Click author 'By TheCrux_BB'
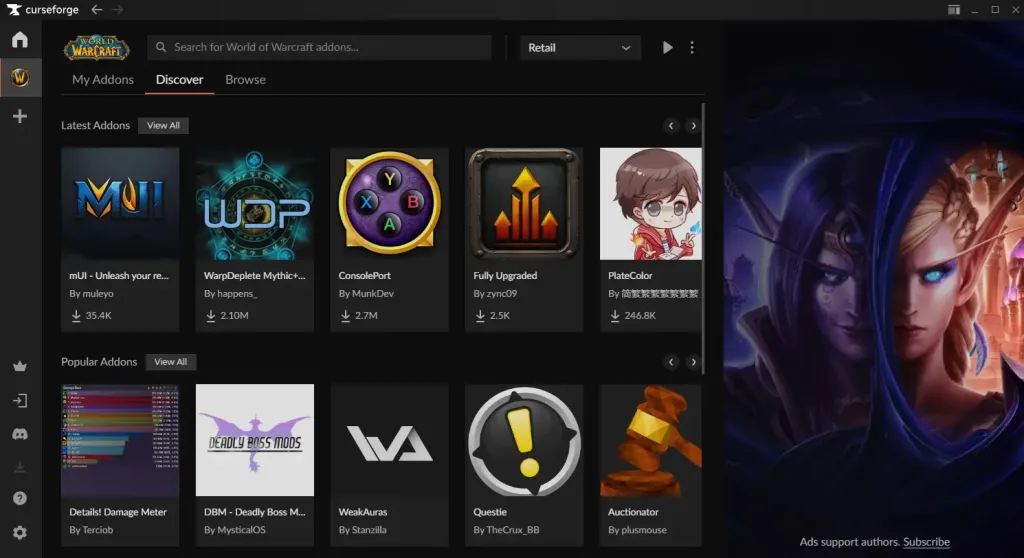 point(506,530)
